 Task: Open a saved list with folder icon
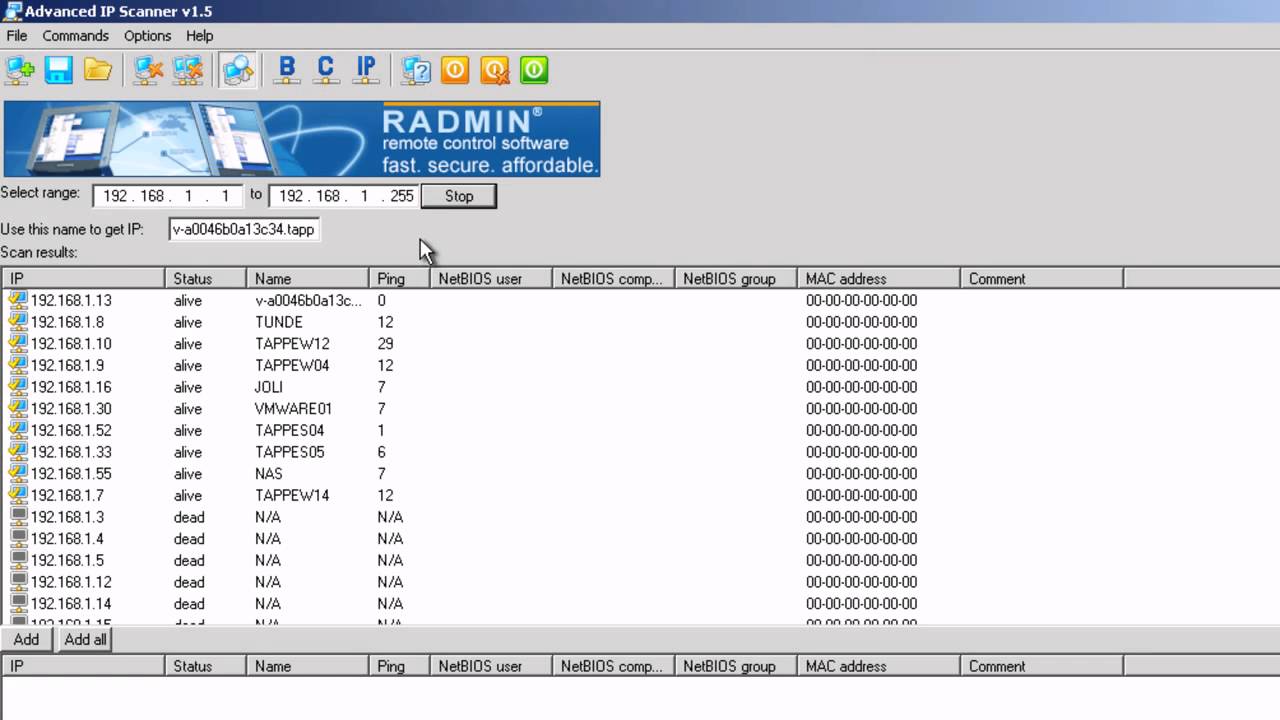[98, 70]
